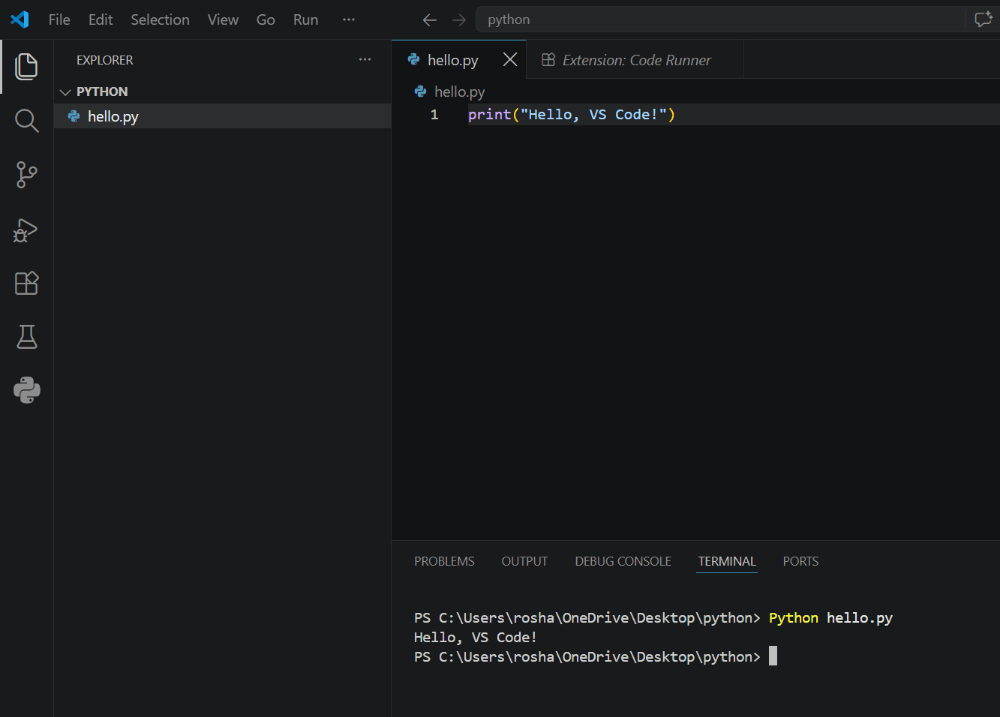Switch to the PORTS panel tab

click(800, 561)
